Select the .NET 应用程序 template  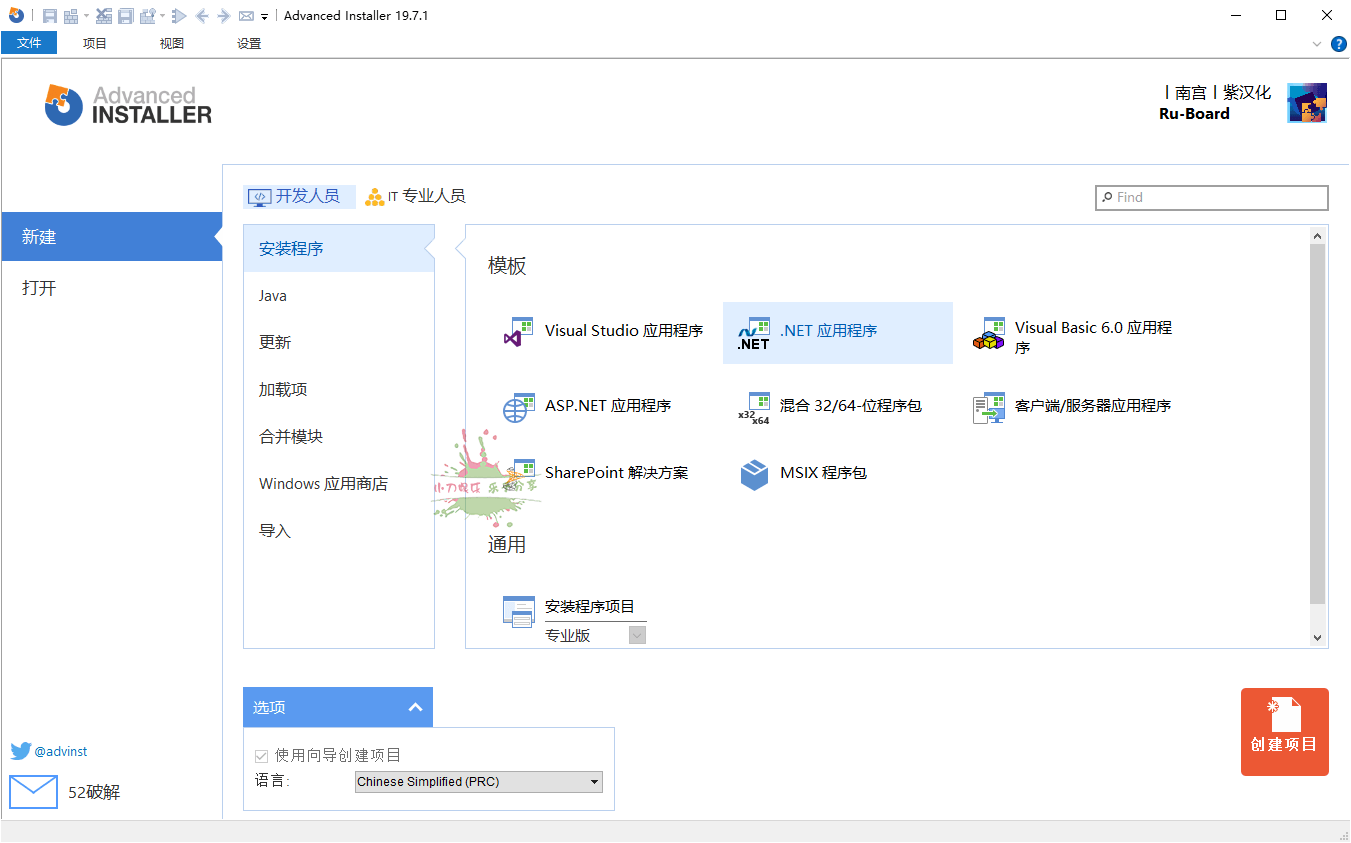[x=838, y=330]
